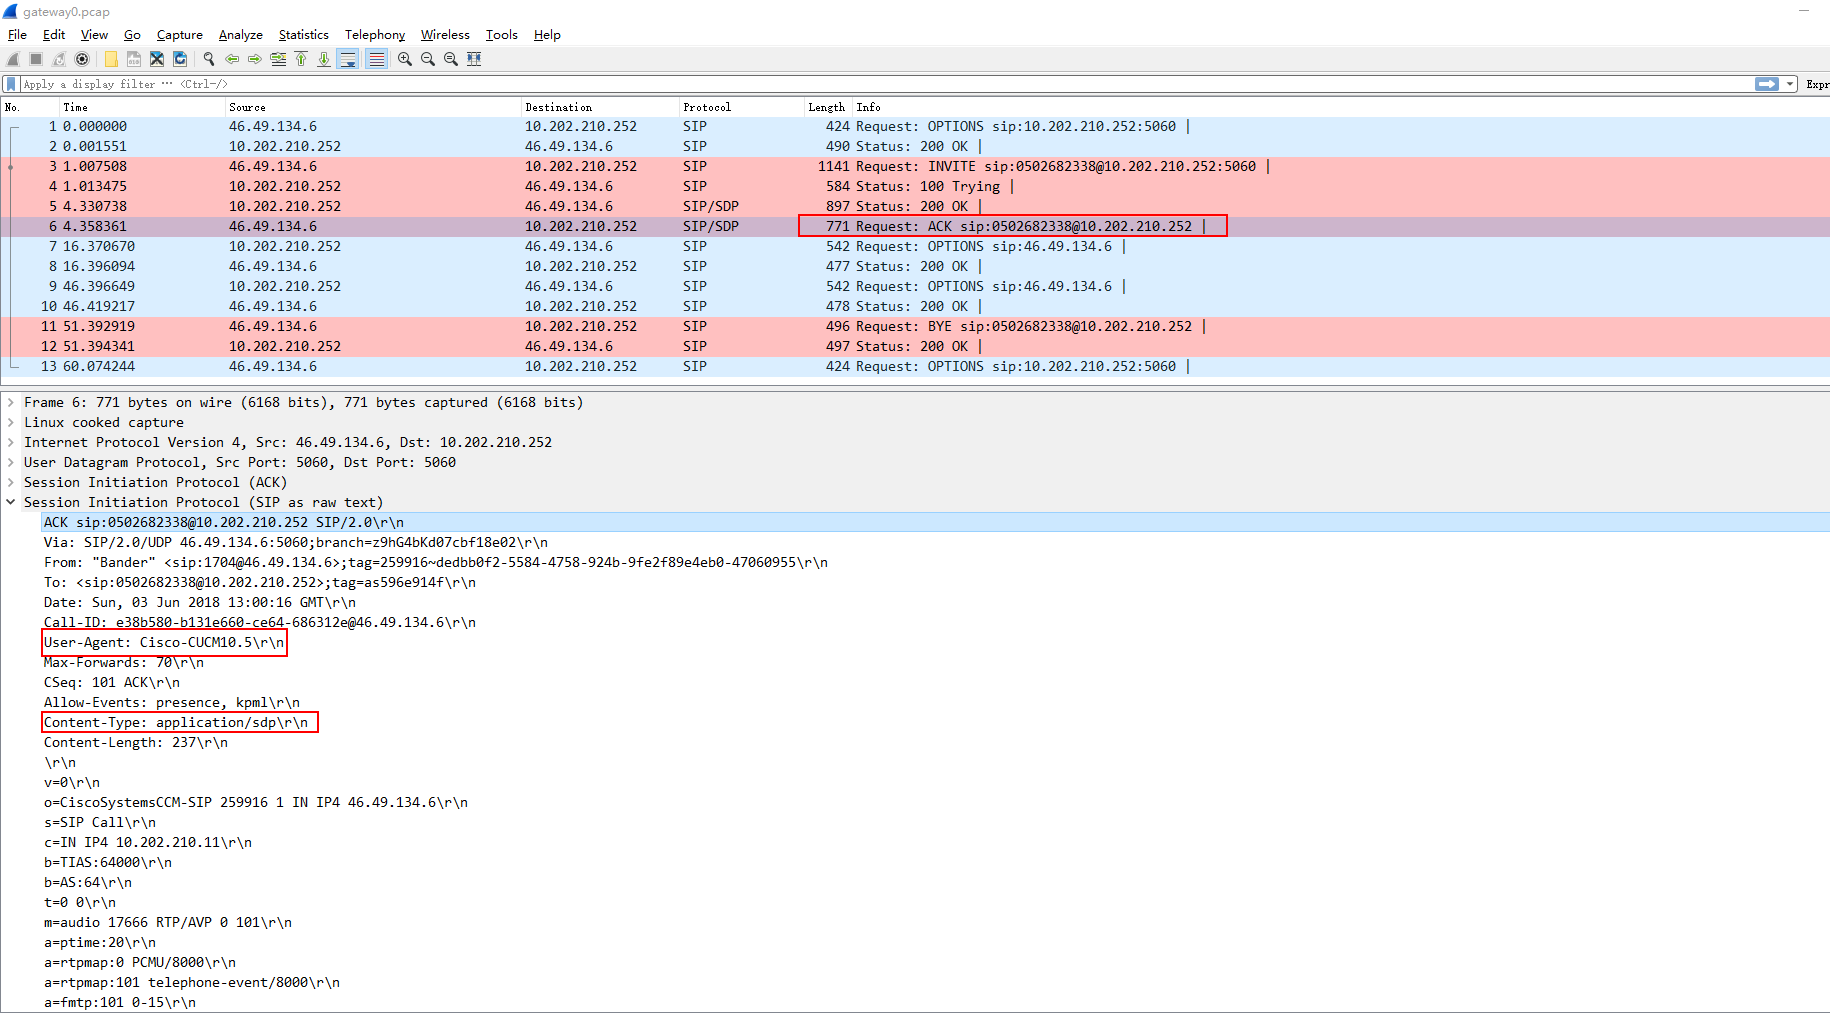Image resolution: width=1830 pixels, height=1014 pixels.
Task: Select the 'User-Agent: Cisco-CUCM10.5' line
Action: coord(164,642)
